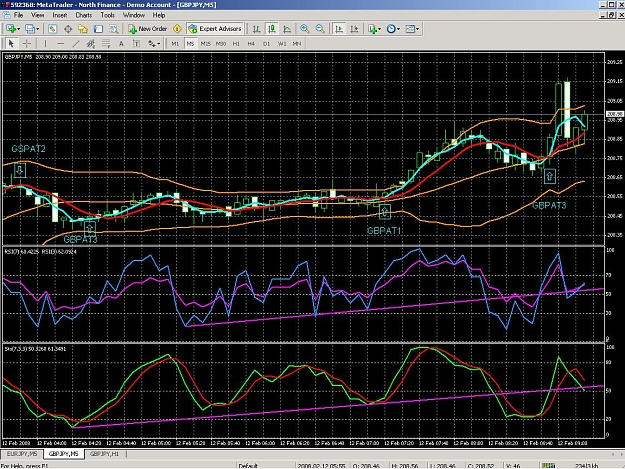The height and width of the screenshot is (469, 625).
Task: Select the Text 'A' tool
Action: pyautogui.click(x=121, y=43)
